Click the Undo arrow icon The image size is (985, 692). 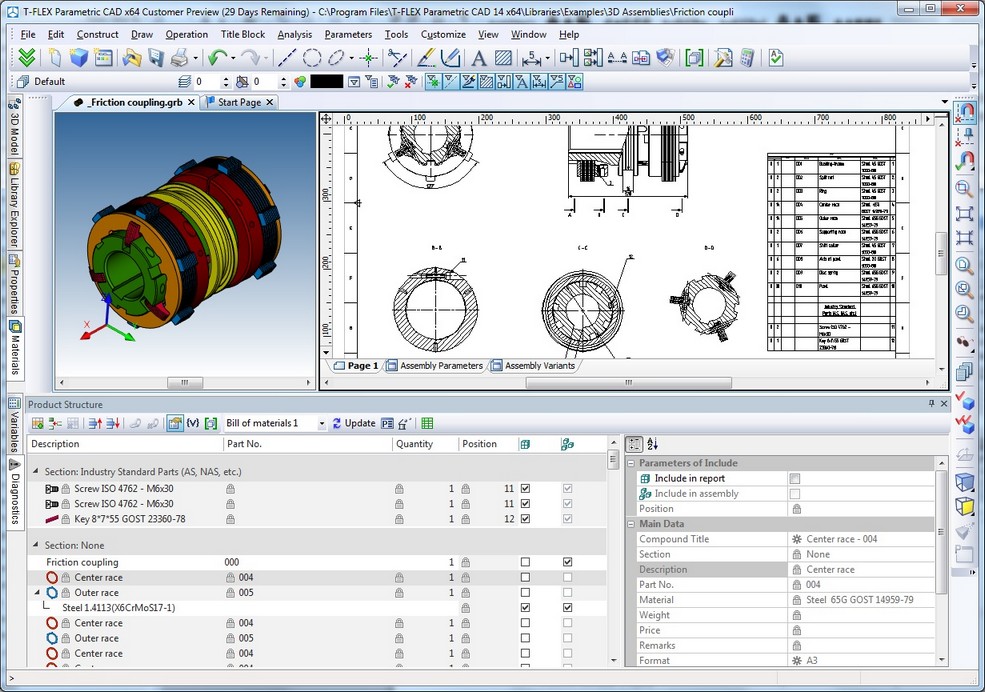[217, 58]
